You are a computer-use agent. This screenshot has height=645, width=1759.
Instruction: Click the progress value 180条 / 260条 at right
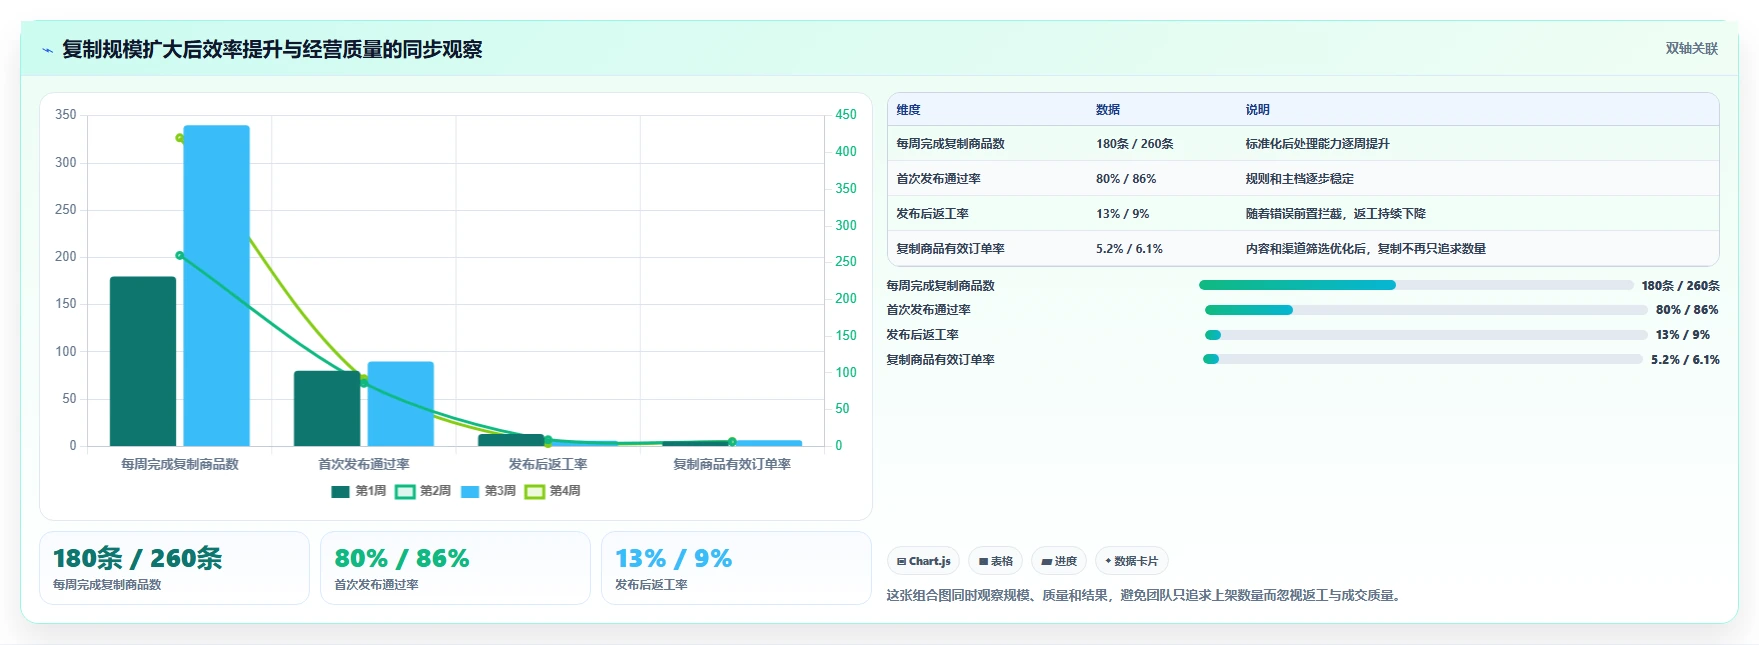point(1681,286)
